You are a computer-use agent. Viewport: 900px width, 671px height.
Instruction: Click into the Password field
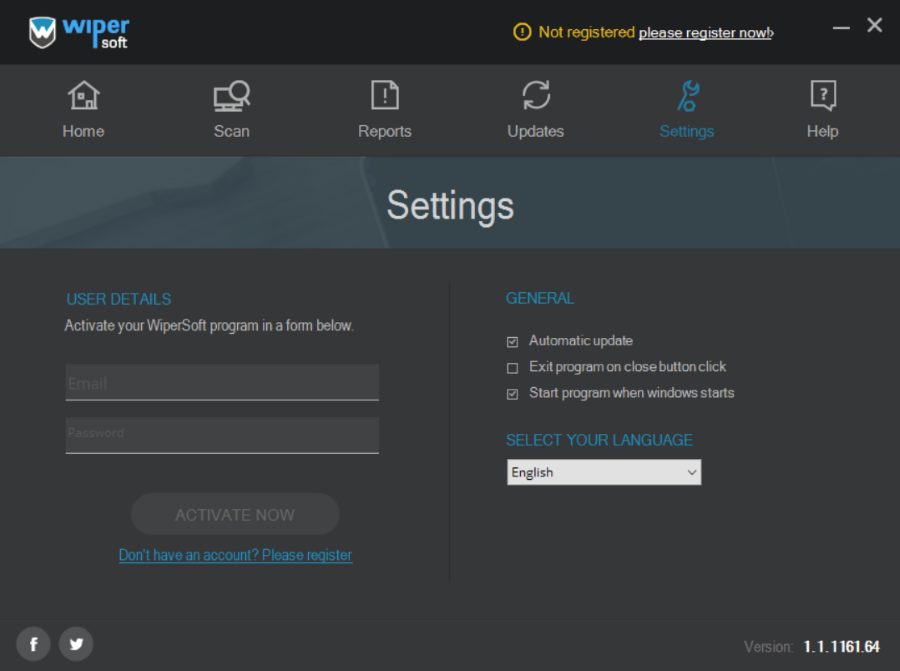tap(222, 435)
